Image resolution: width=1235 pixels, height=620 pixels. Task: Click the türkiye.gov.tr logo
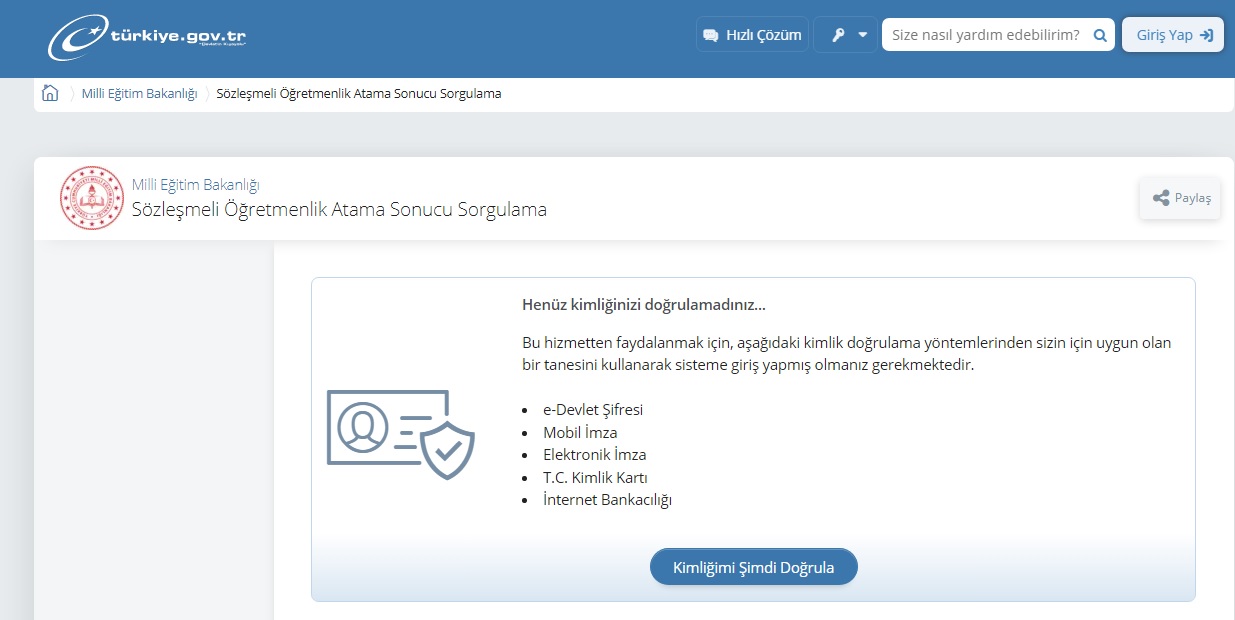click(147, 37)
